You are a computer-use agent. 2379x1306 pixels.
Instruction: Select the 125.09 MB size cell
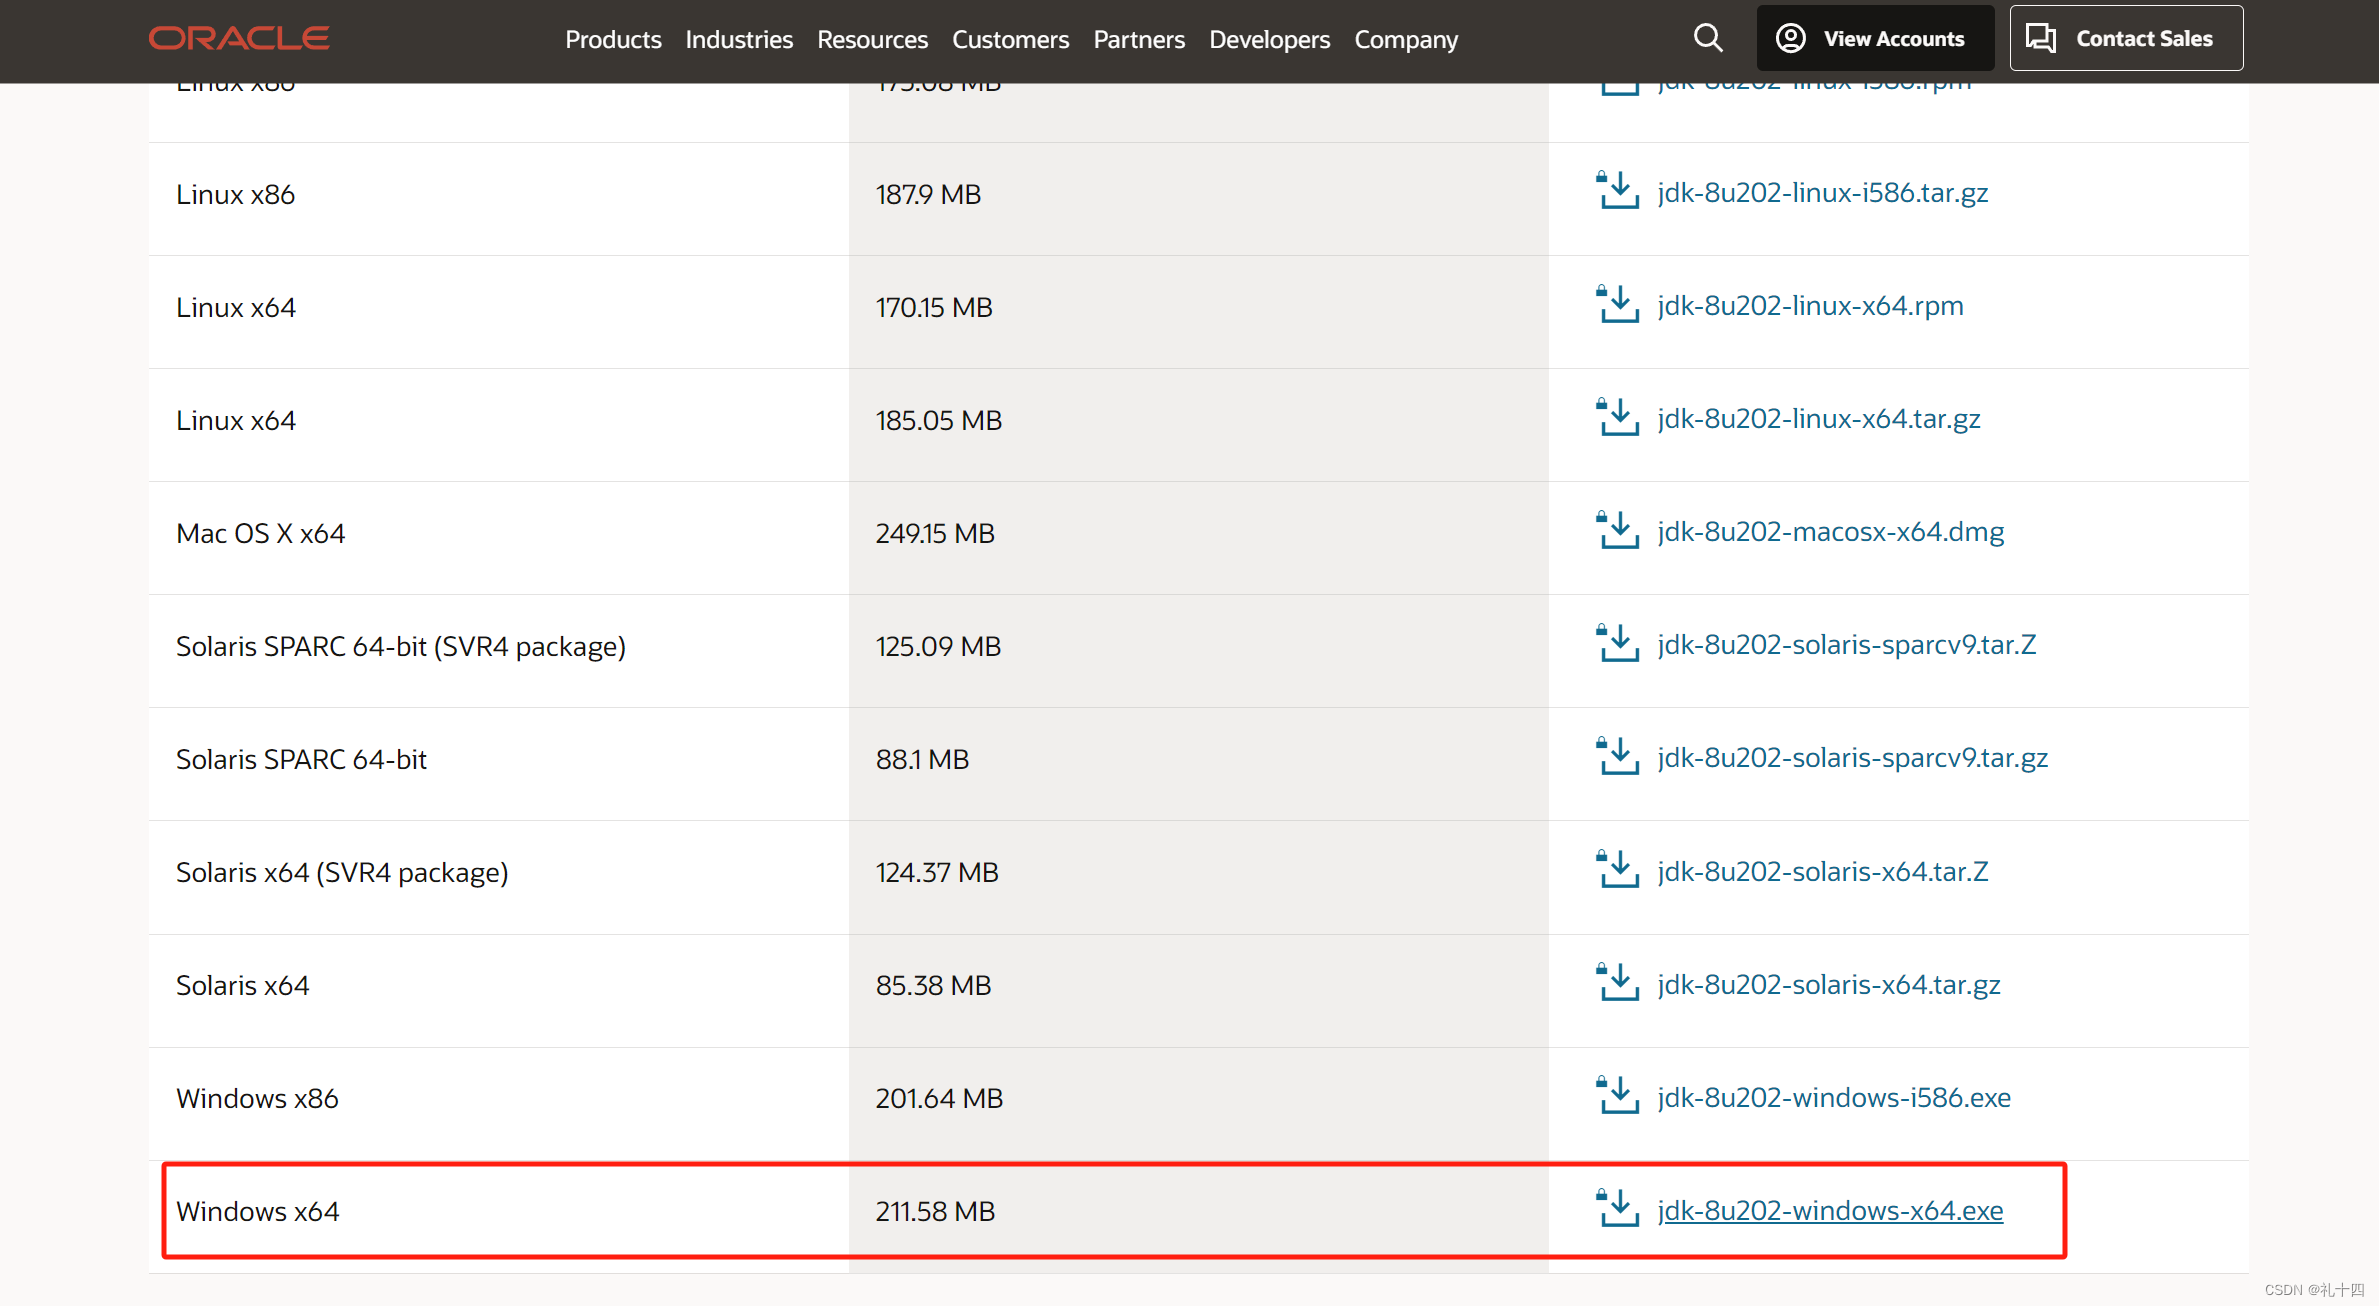[x=1199, y=651]
